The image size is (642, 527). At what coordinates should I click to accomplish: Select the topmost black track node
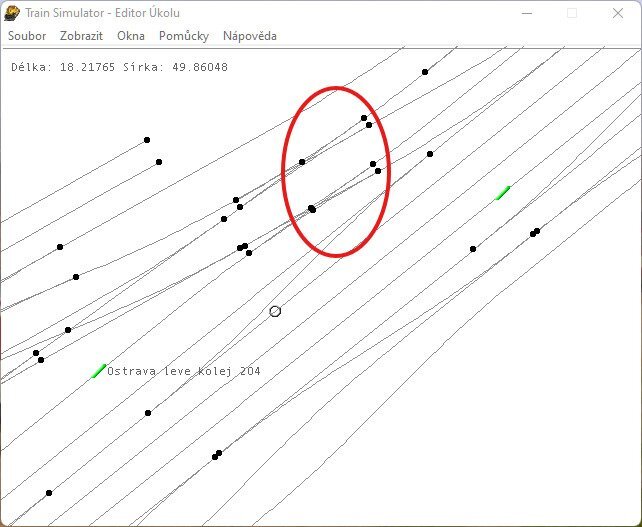click(425, 72)
